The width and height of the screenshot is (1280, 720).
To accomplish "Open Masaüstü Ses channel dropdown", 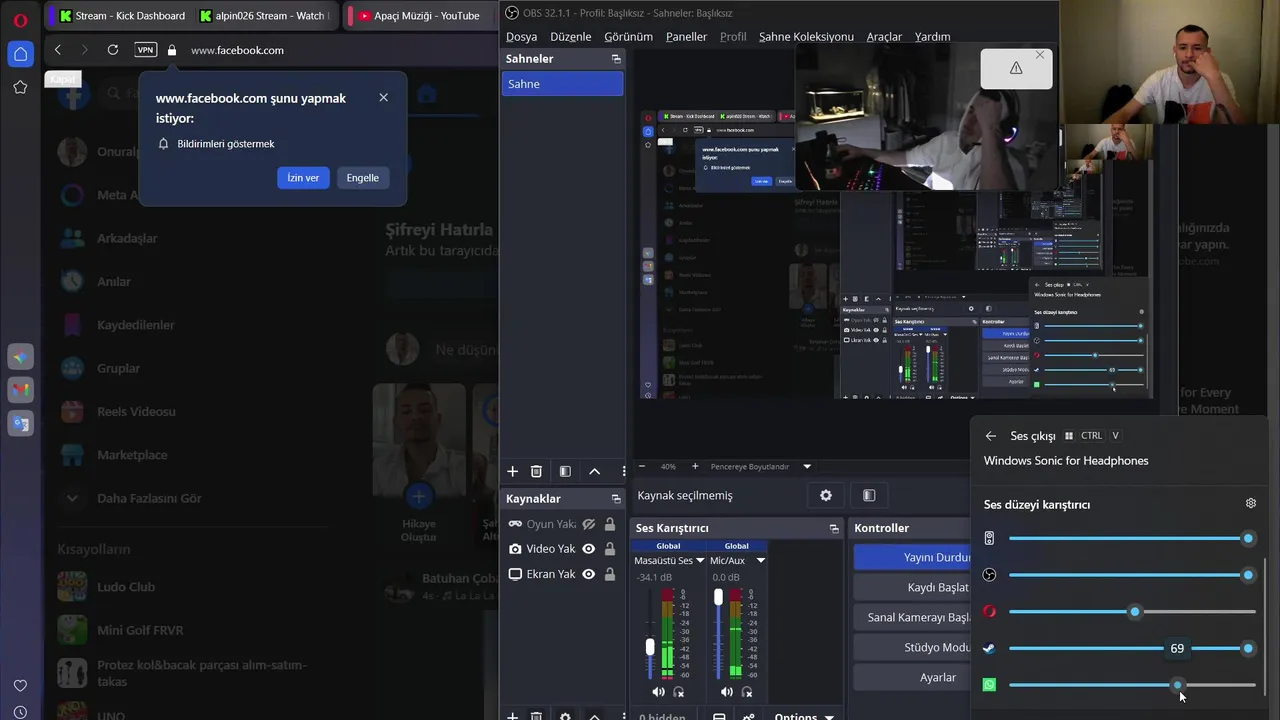I will 700,561.
